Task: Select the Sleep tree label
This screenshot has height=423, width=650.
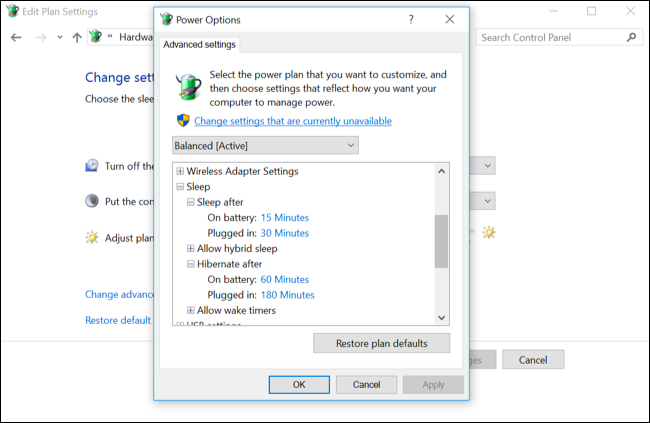Action: click(198, 187)
